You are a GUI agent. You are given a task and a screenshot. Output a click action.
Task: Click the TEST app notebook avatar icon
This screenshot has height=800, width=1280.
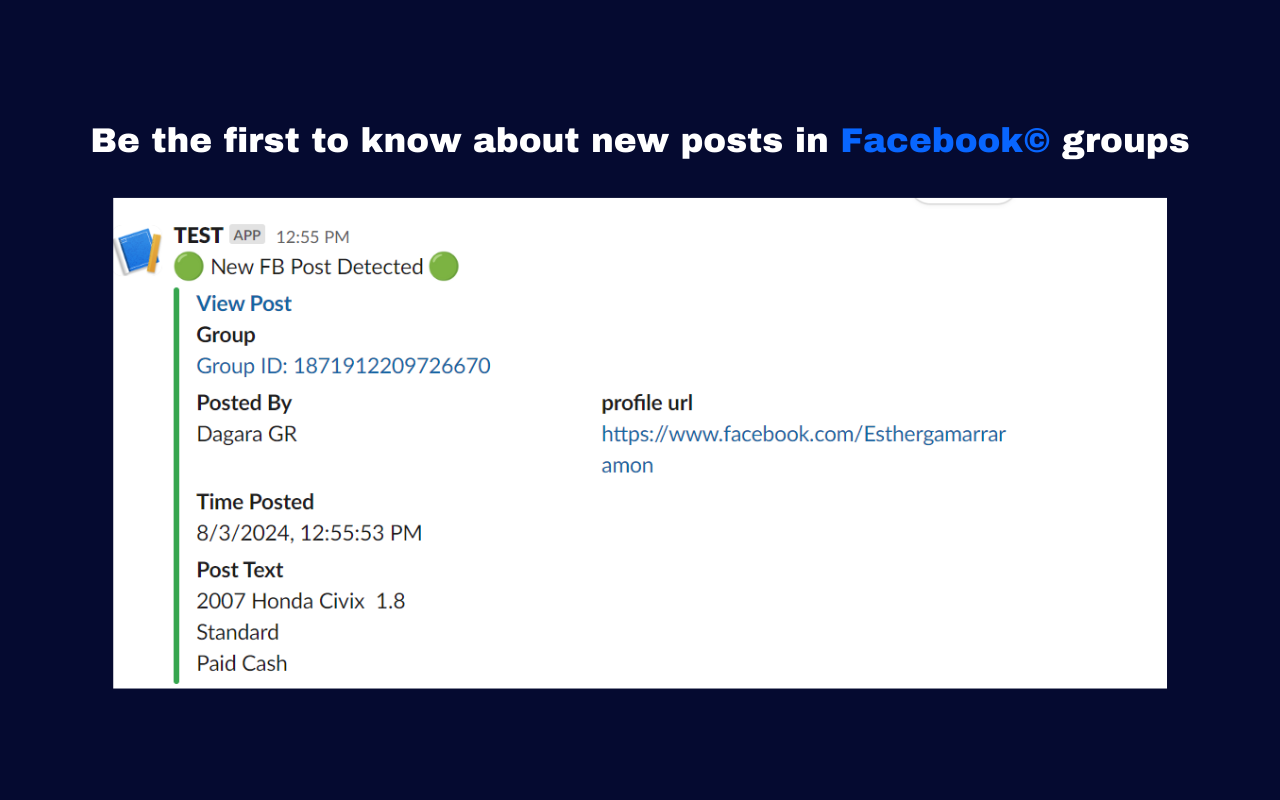point(139,251)
